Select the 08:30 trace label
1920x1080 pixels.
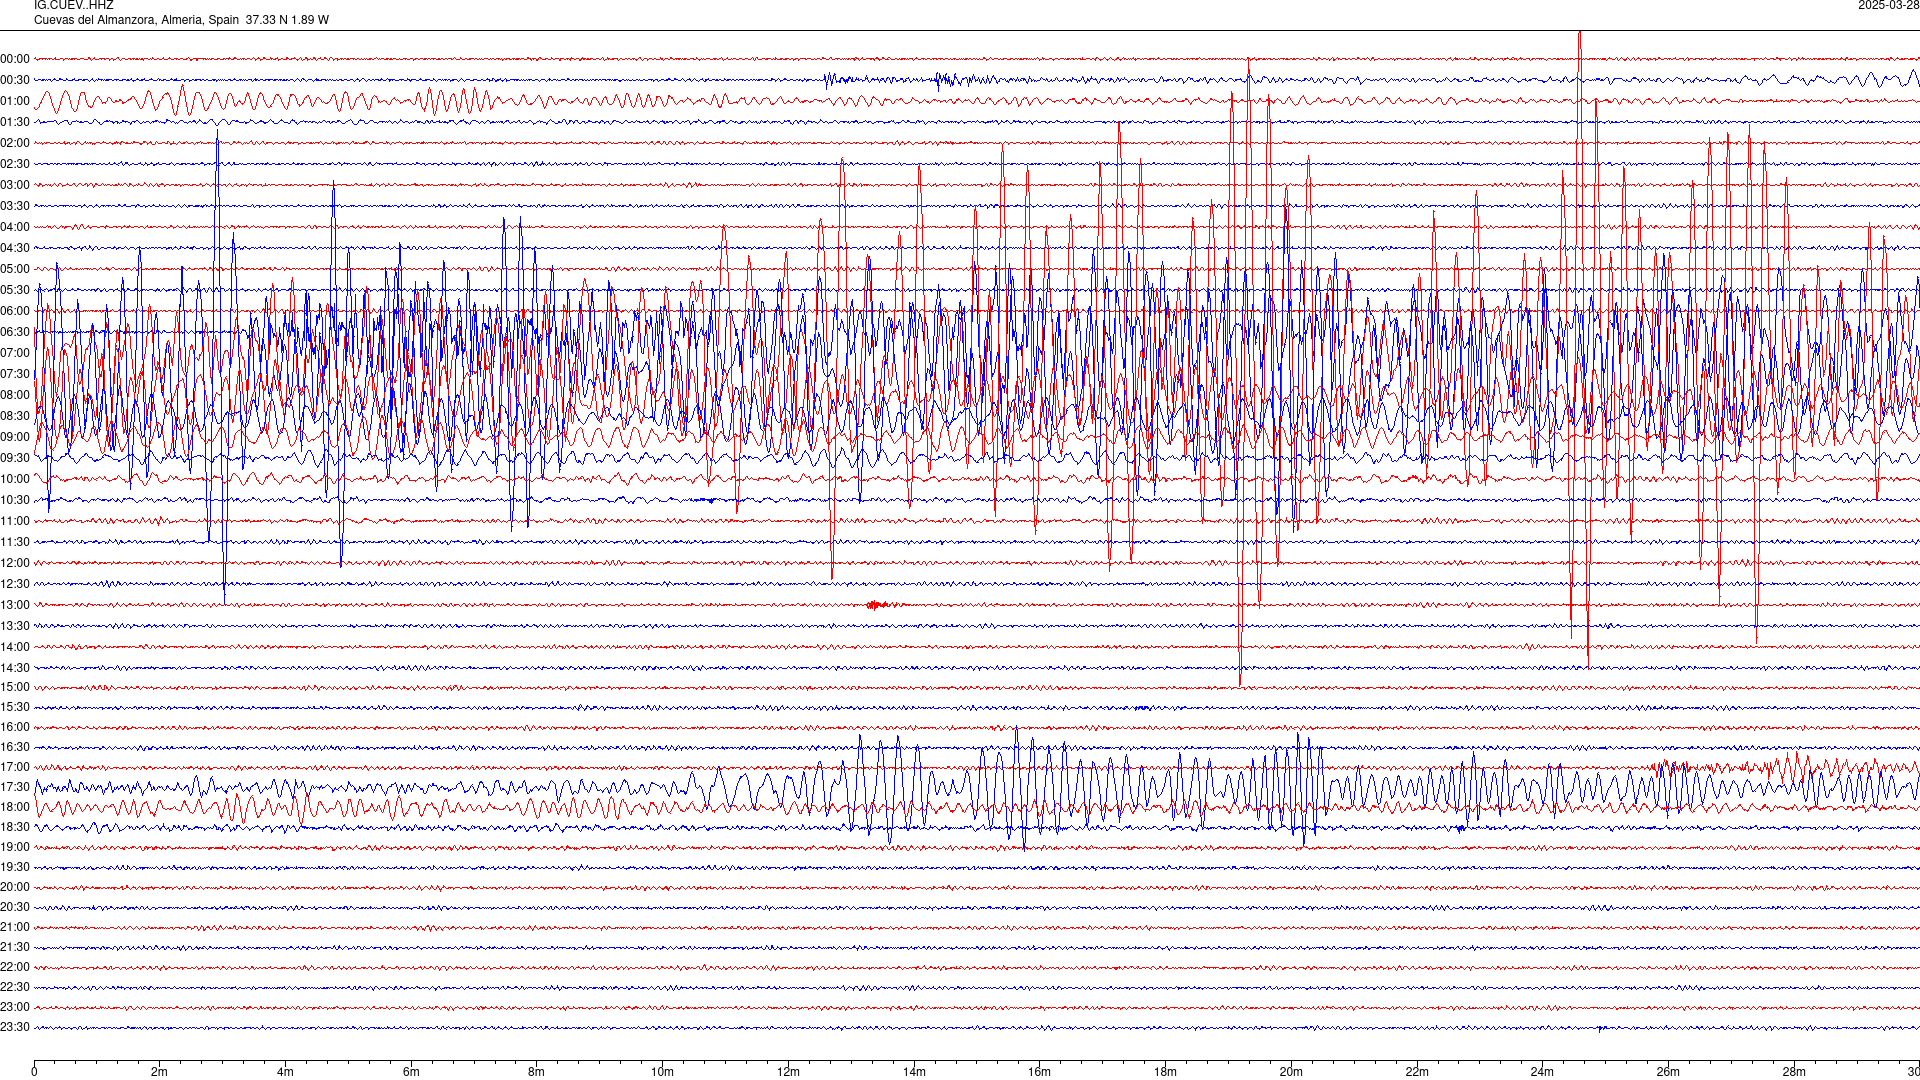tap(15, 416)
